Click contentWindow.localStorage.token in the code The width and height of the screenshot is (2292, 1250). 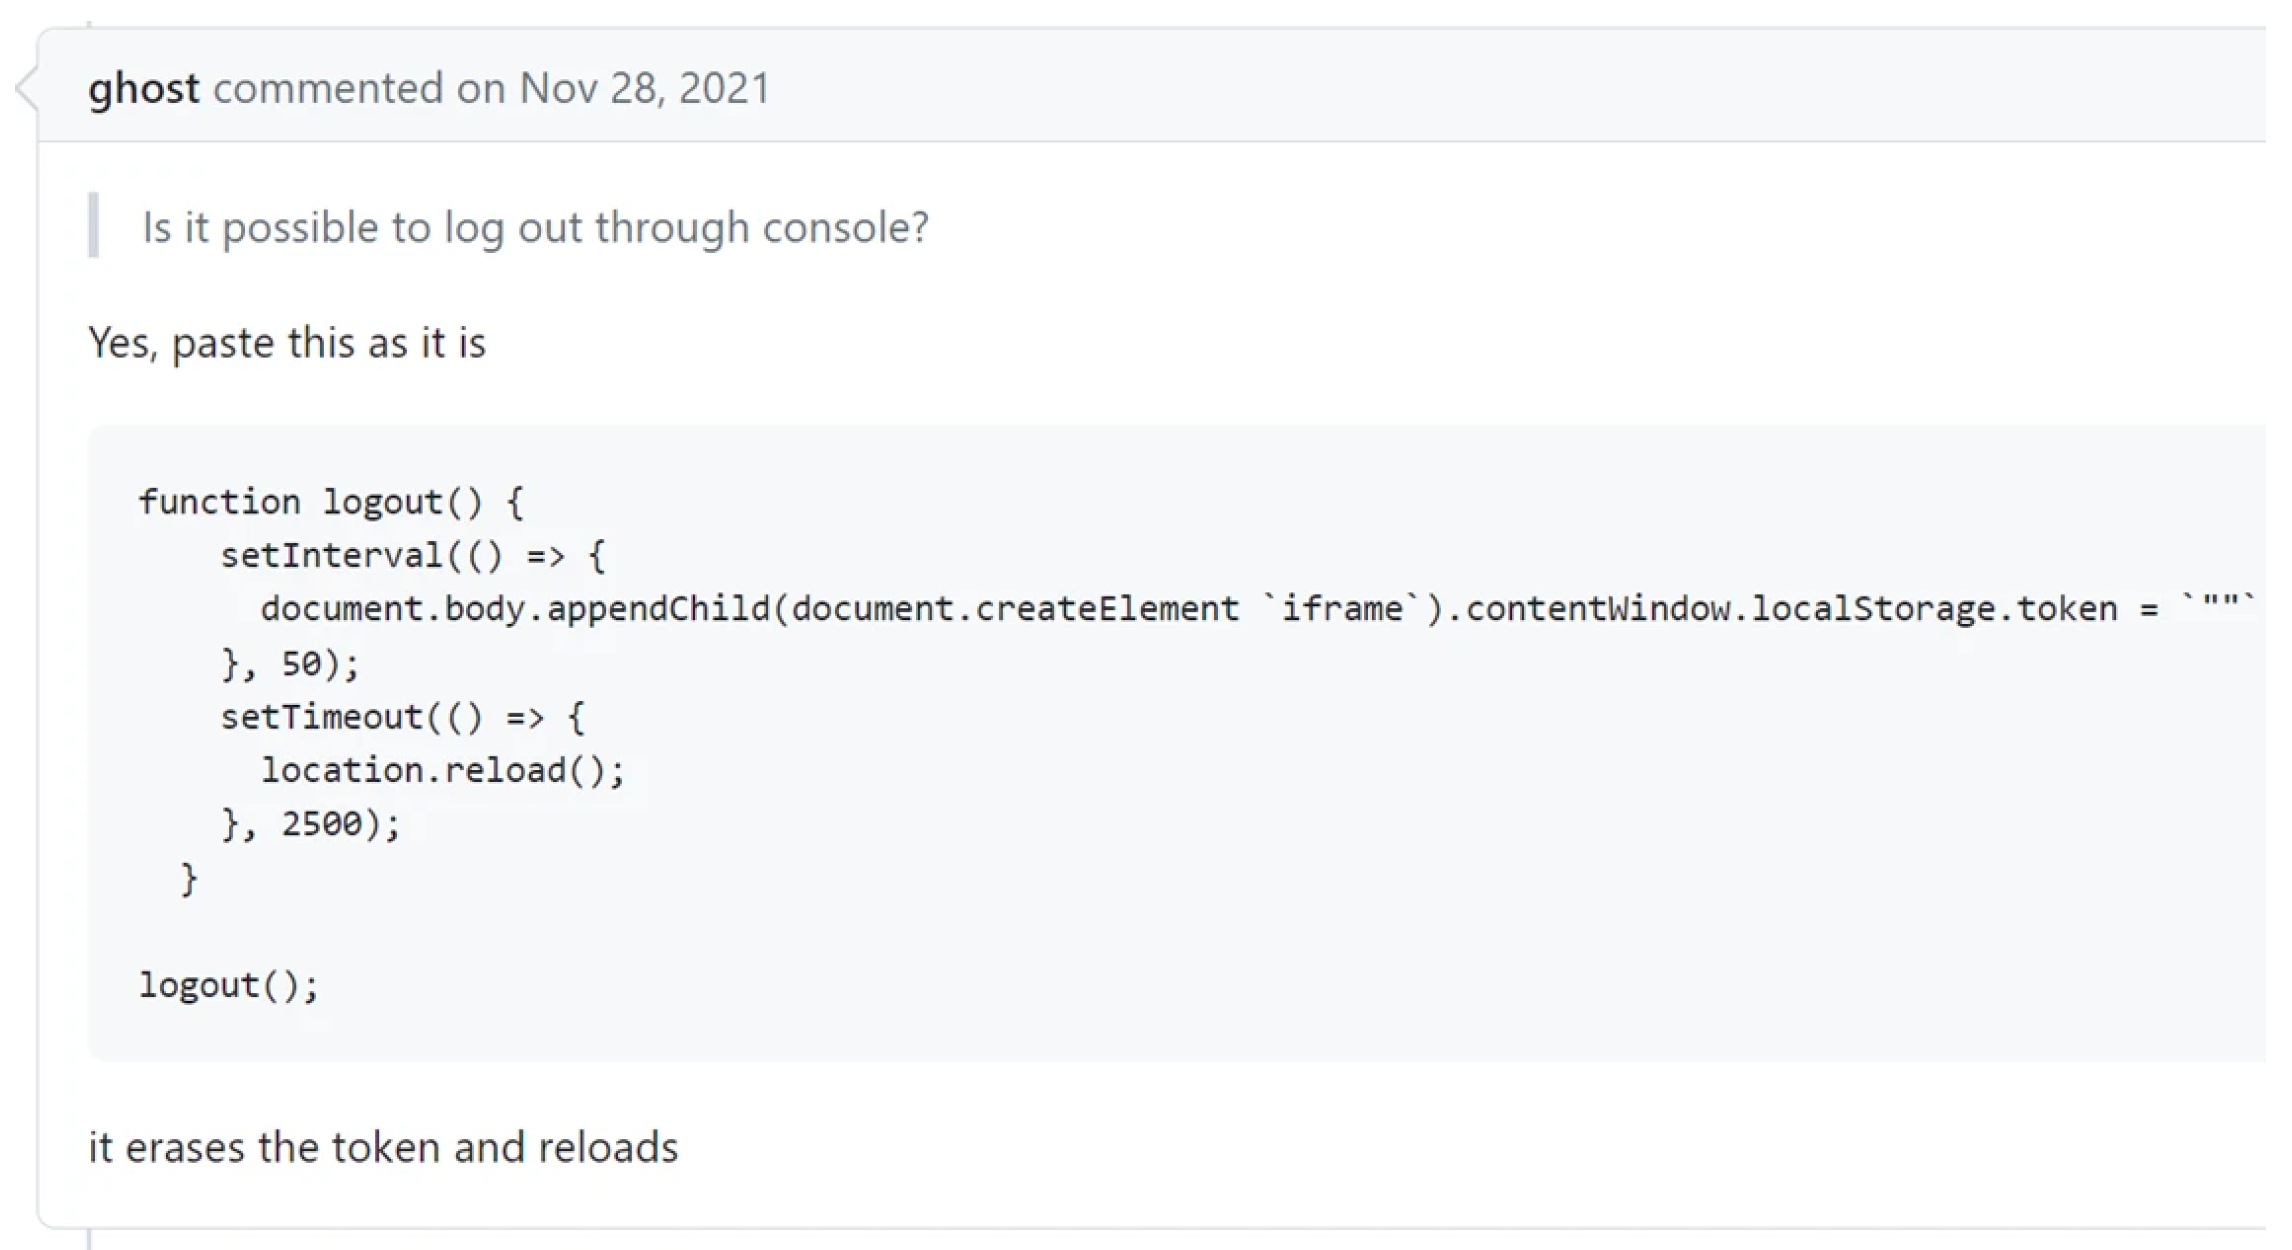point(1790,608)
